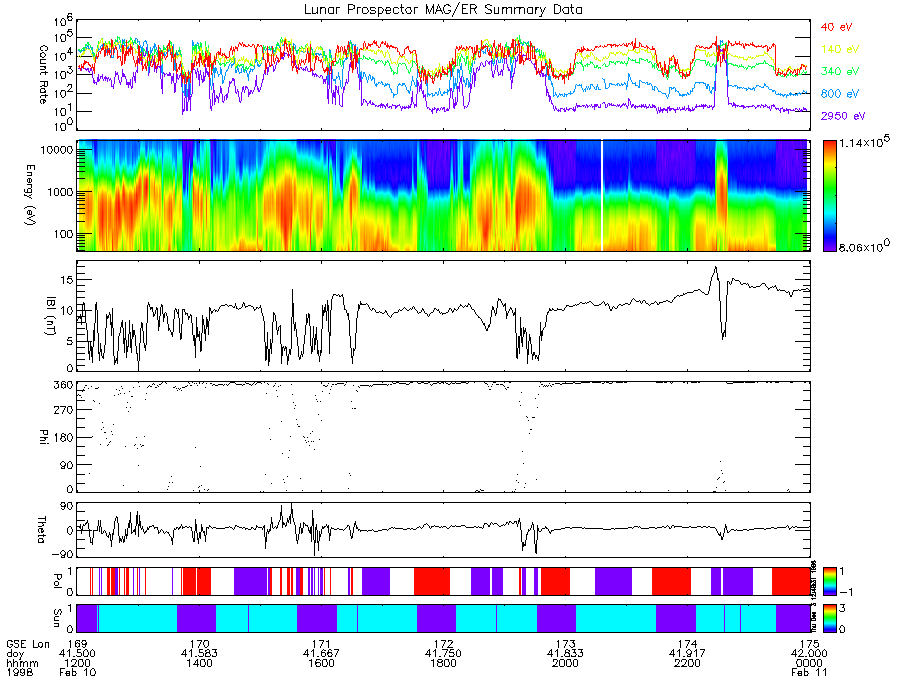900x700 pixels.
Task: Select the purple "2950 eV" legend label
Action: (x=843, y=116)
